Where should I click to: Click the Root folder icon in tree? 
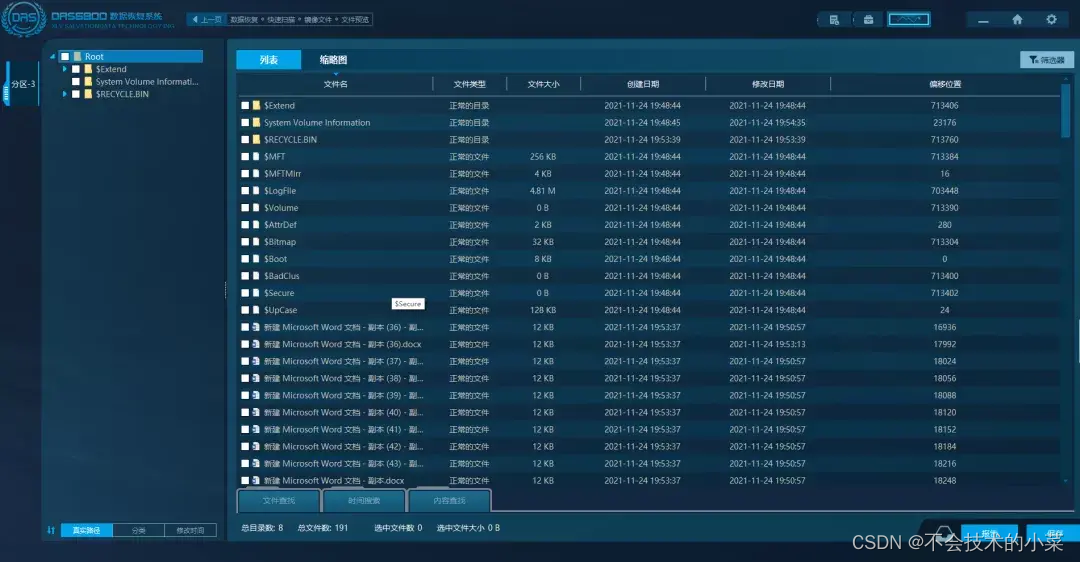77,56
